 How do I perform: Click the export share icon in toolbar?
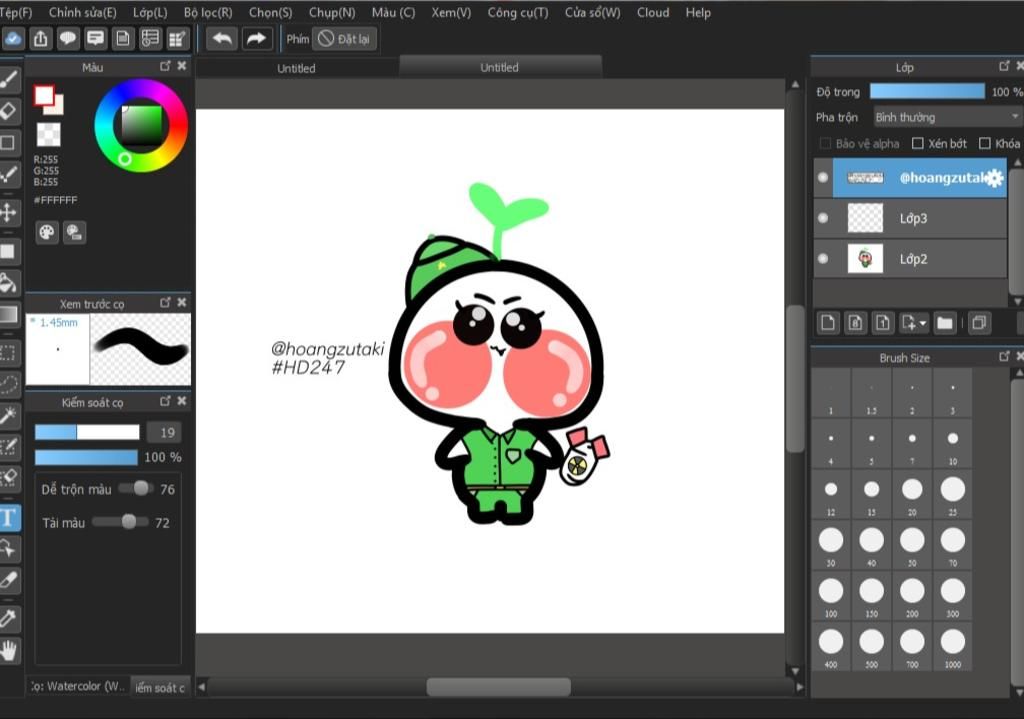[x=40, y=39]
